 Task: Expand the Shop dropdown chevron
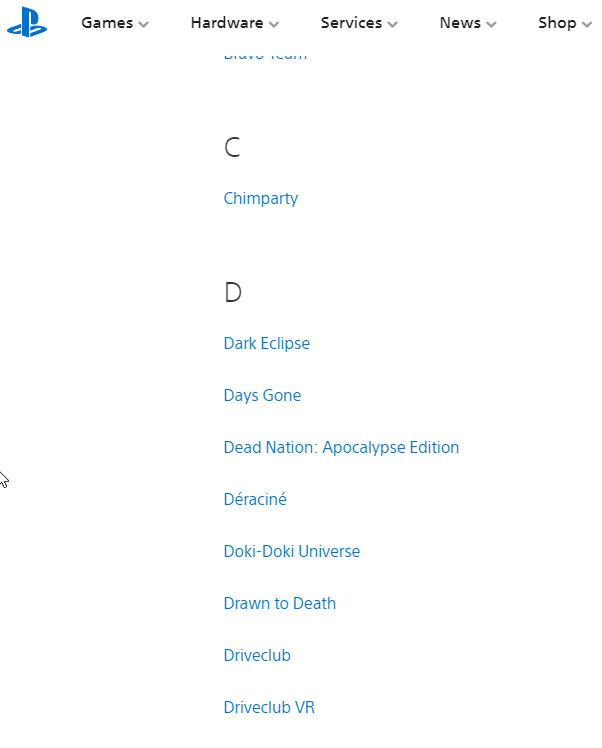(x=587, y=24)
